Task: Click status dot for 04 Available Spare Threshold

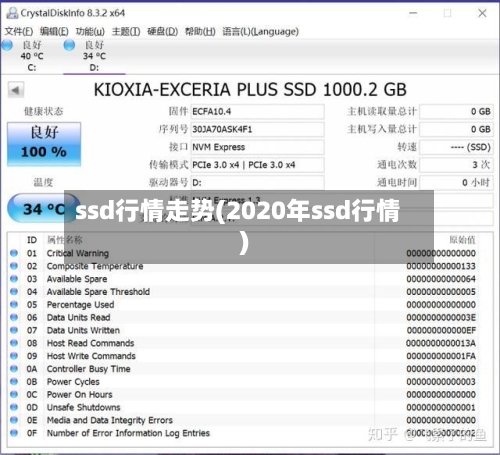Action: pyautogui.click(x=14, y=292)
